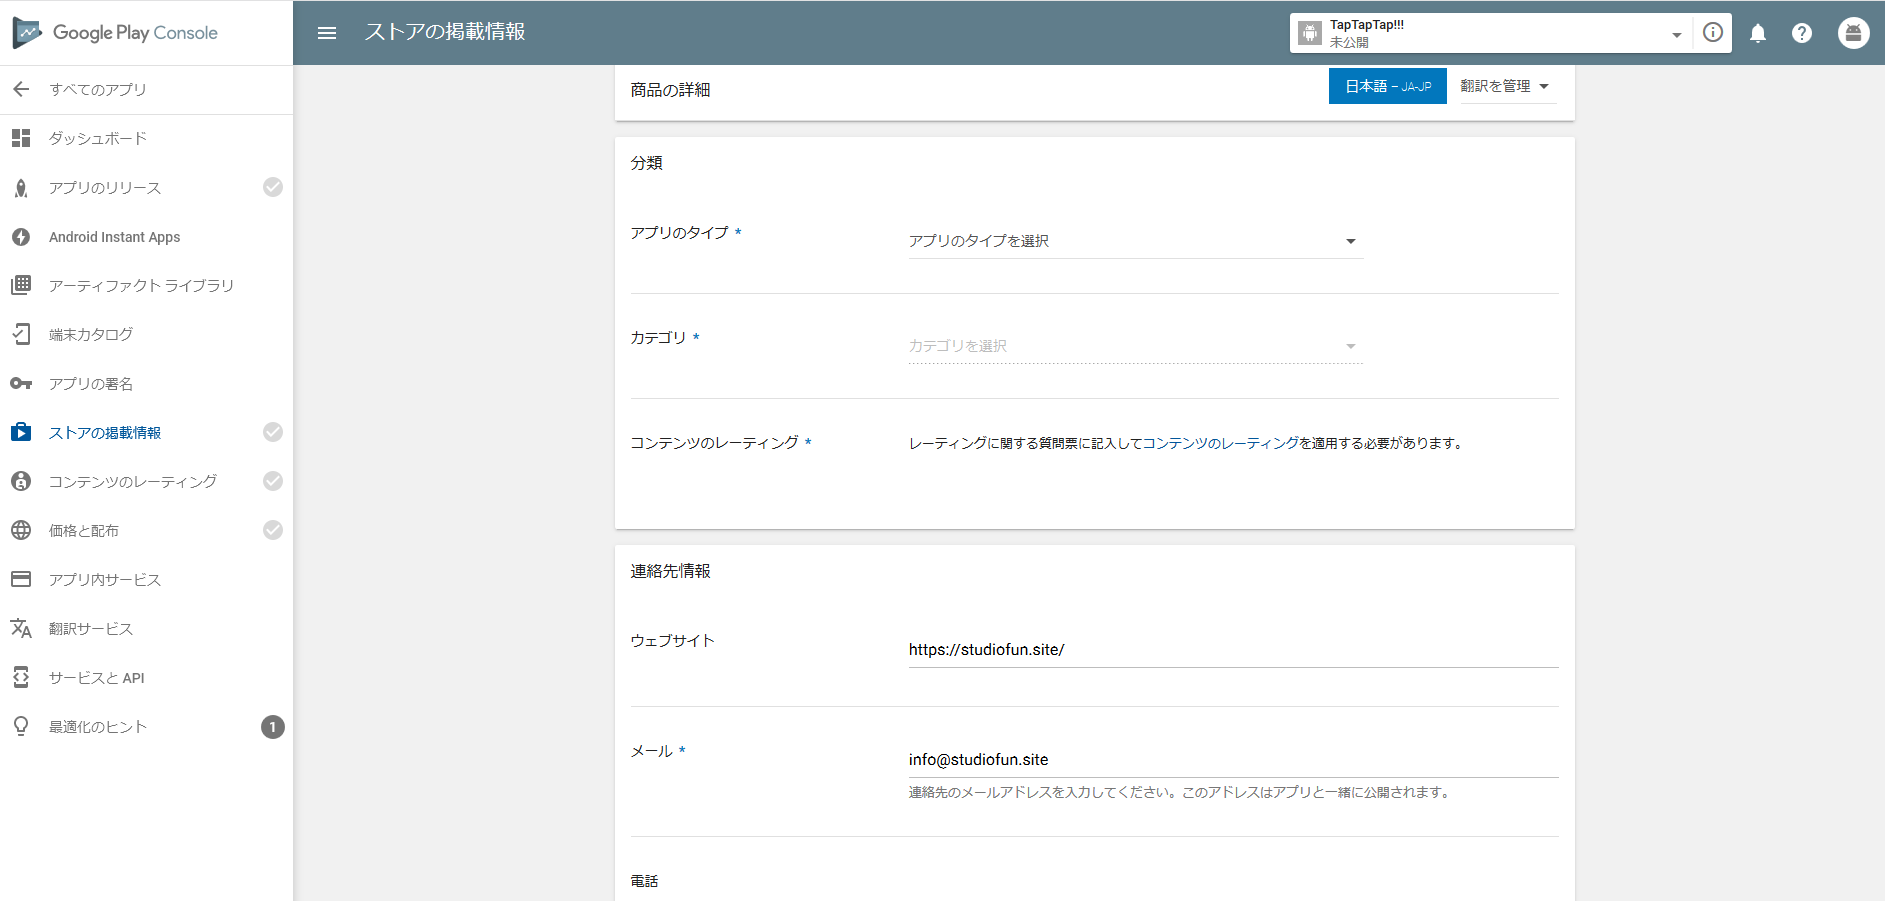This screenshot has width=1885, height=901.
Task: Click the 商品の詳細 heading text
Action: (x=670, y=90)
